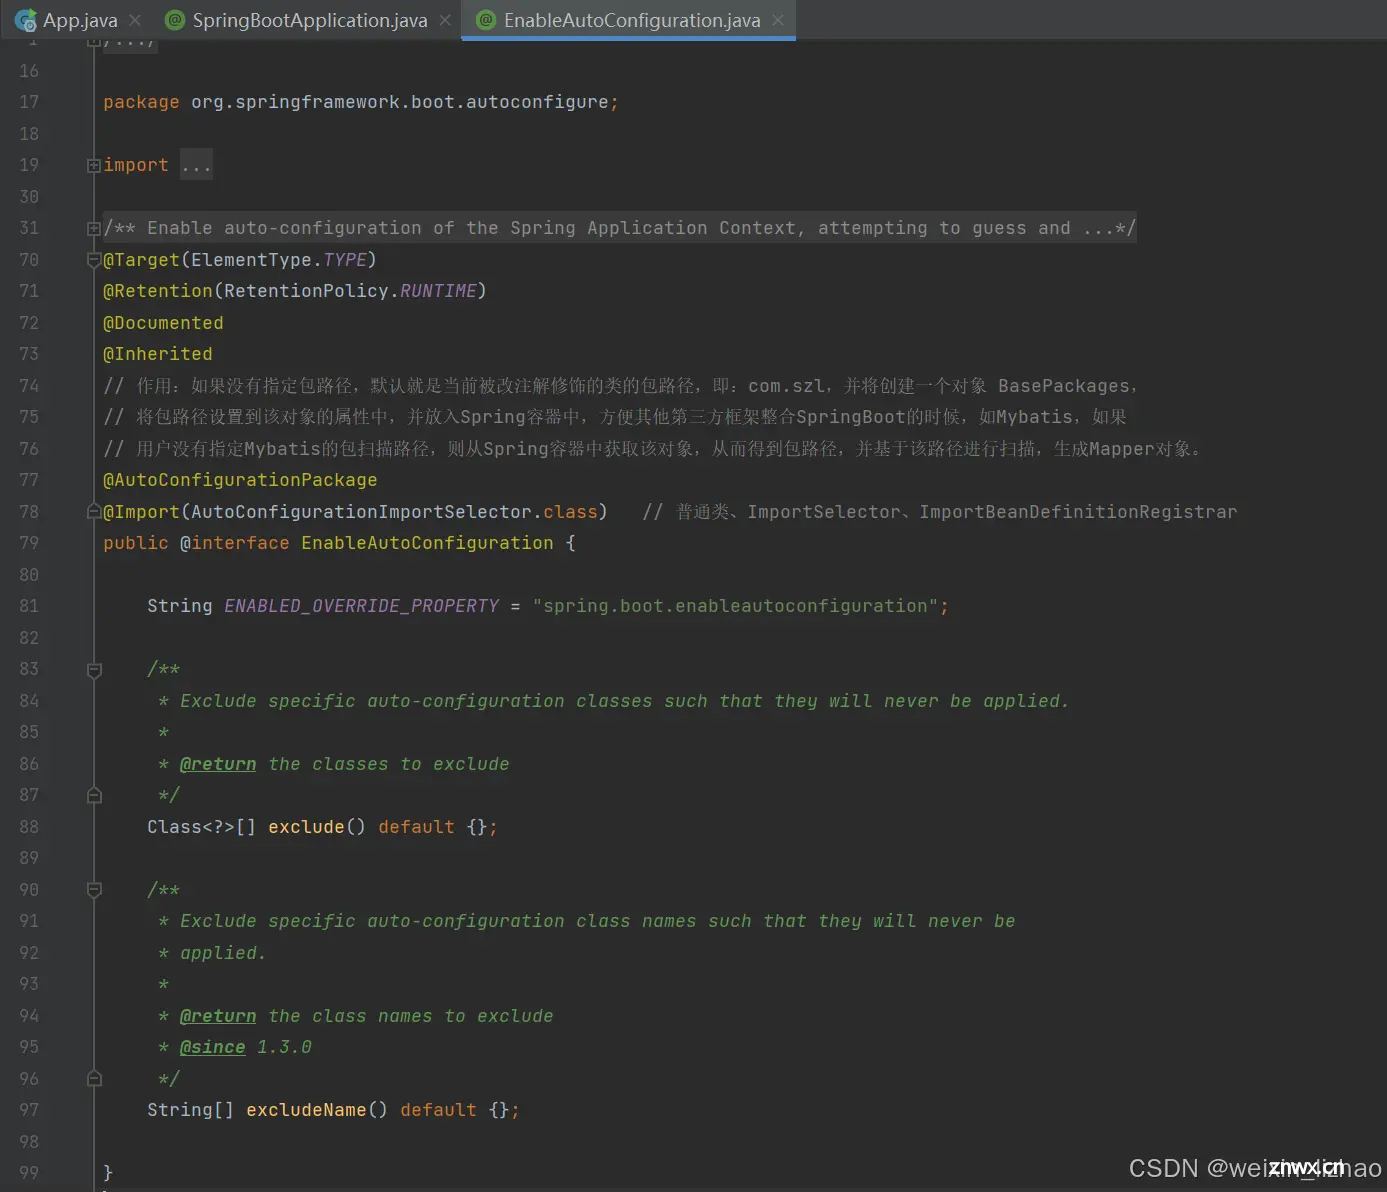
Task: Click the RetentionPolicy.RUNTIME reference
Action: (x=350, y=291)
